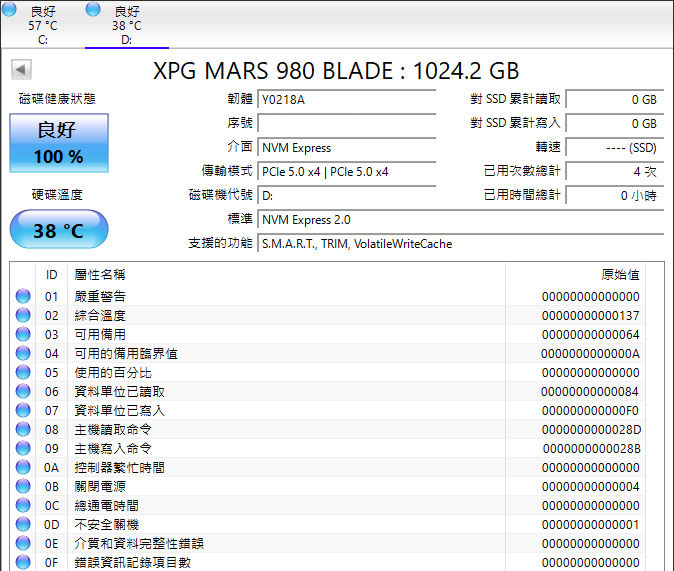The height and width of the screenshot is (571, 674).
Task: Click the blue status orb of C: drive
Action: (x=9, y=9)
